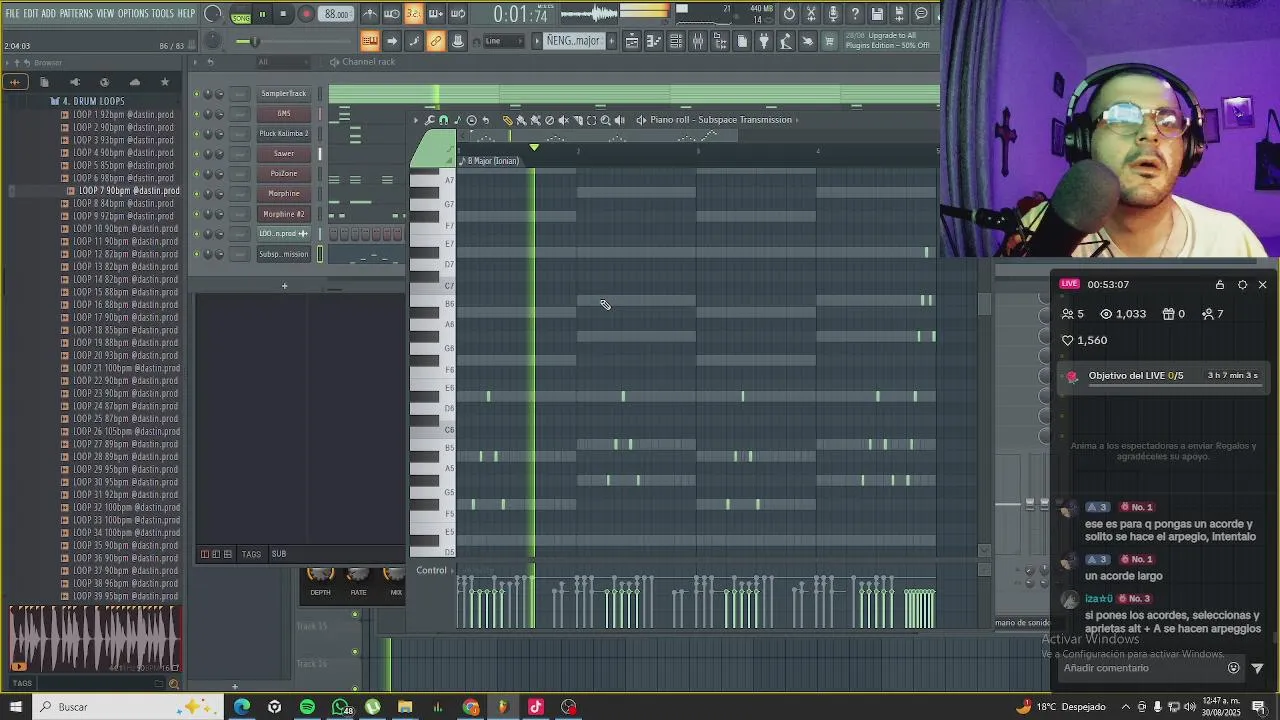
Task: Open the piano roll wrench tools menu
Action: (429, 120)
